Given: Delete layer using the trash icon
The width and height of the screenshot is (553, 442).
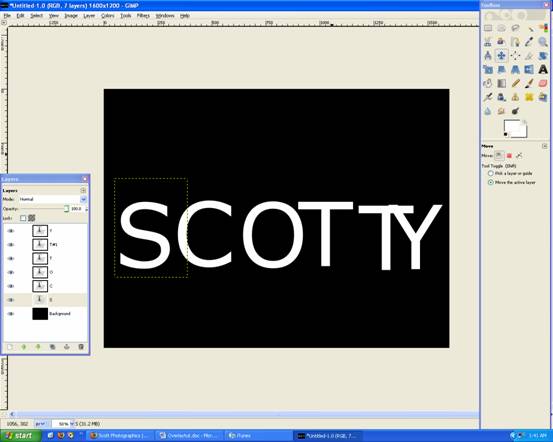Looking at the screenshot, I should coord(81,347).
